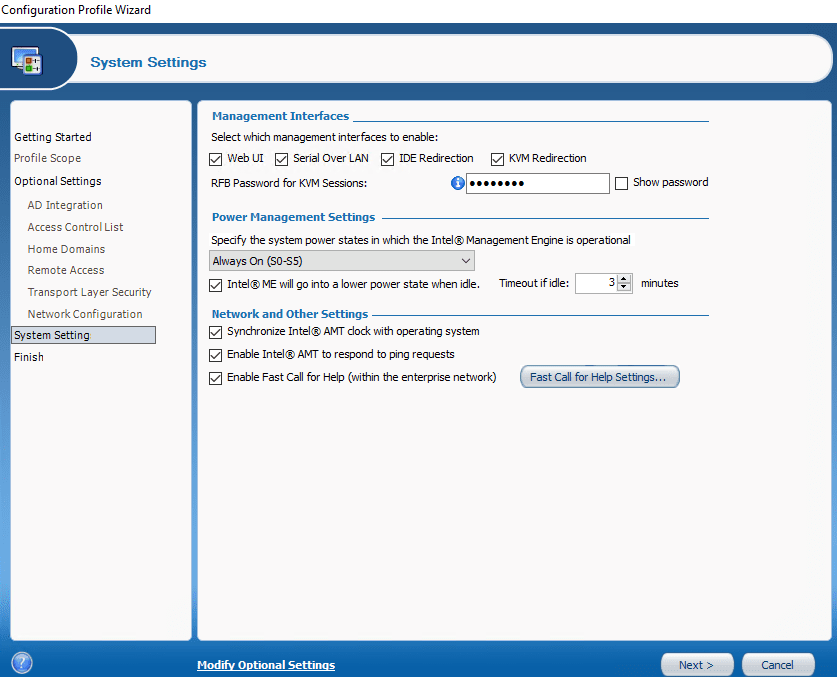
Task: Select the System Setting step
Action: 83,335
